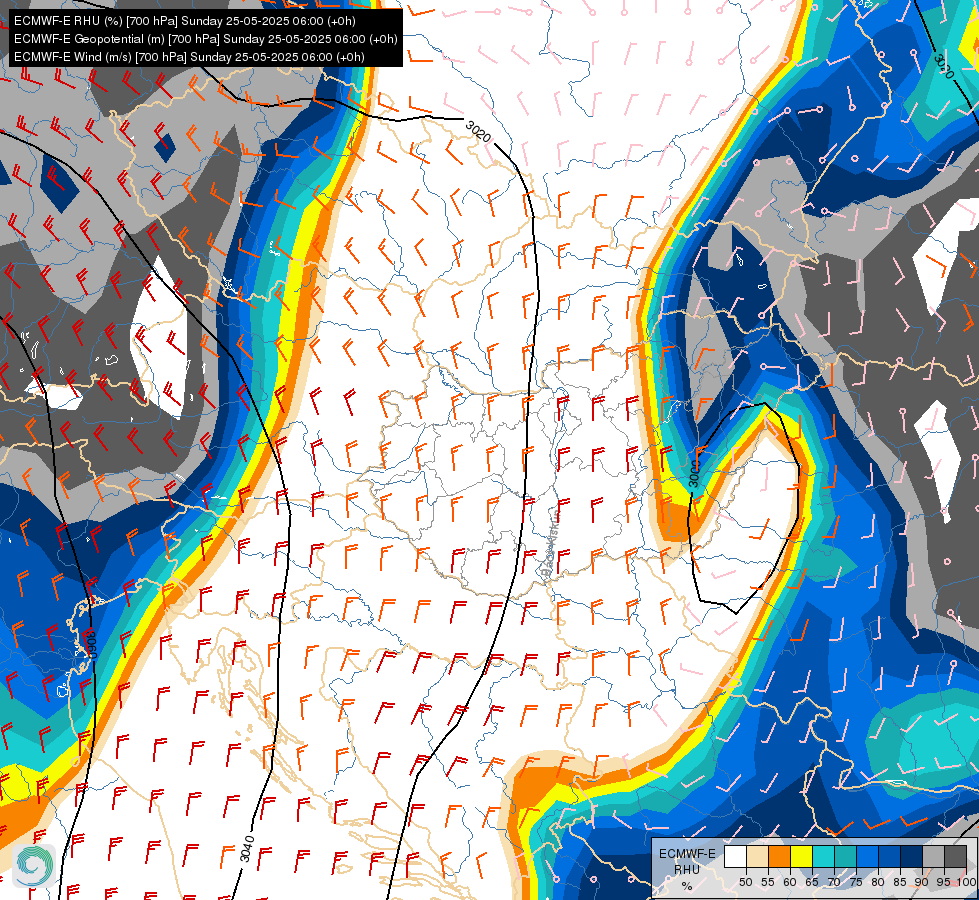Pick the teal 70–75% legend swatch
The image size is (979, 900).
point(845,857)
